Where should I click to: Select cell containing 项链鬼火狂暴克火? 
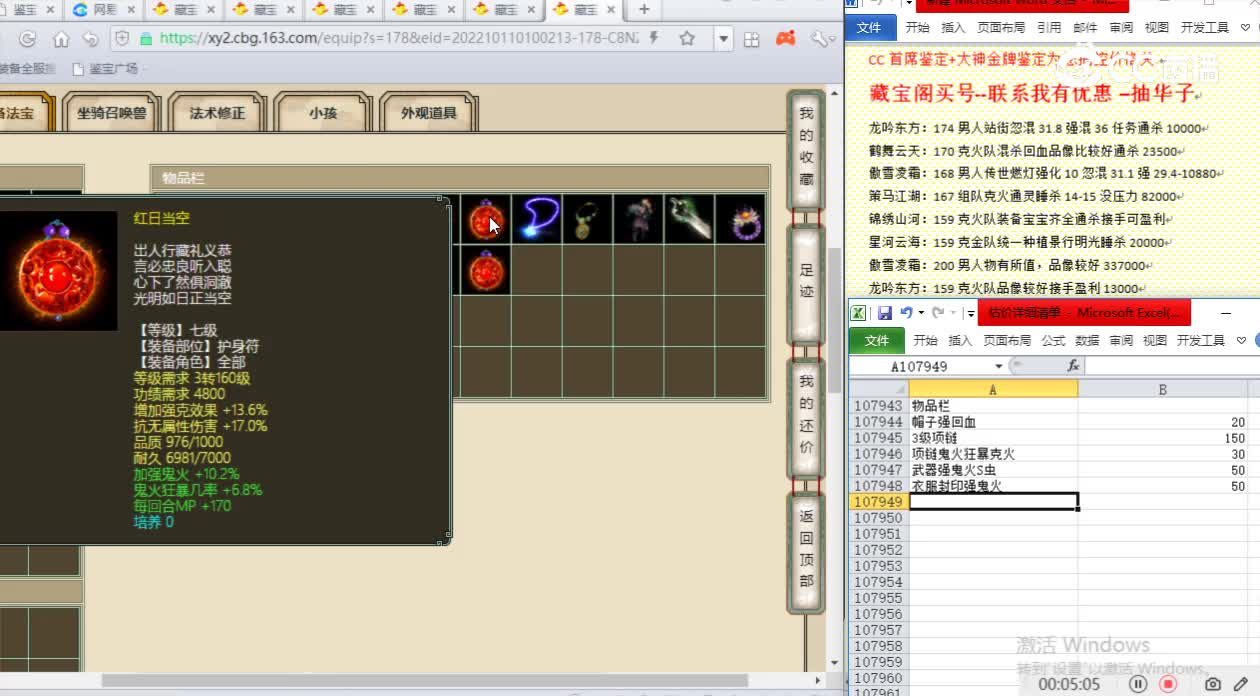click(x=993, y=454)
